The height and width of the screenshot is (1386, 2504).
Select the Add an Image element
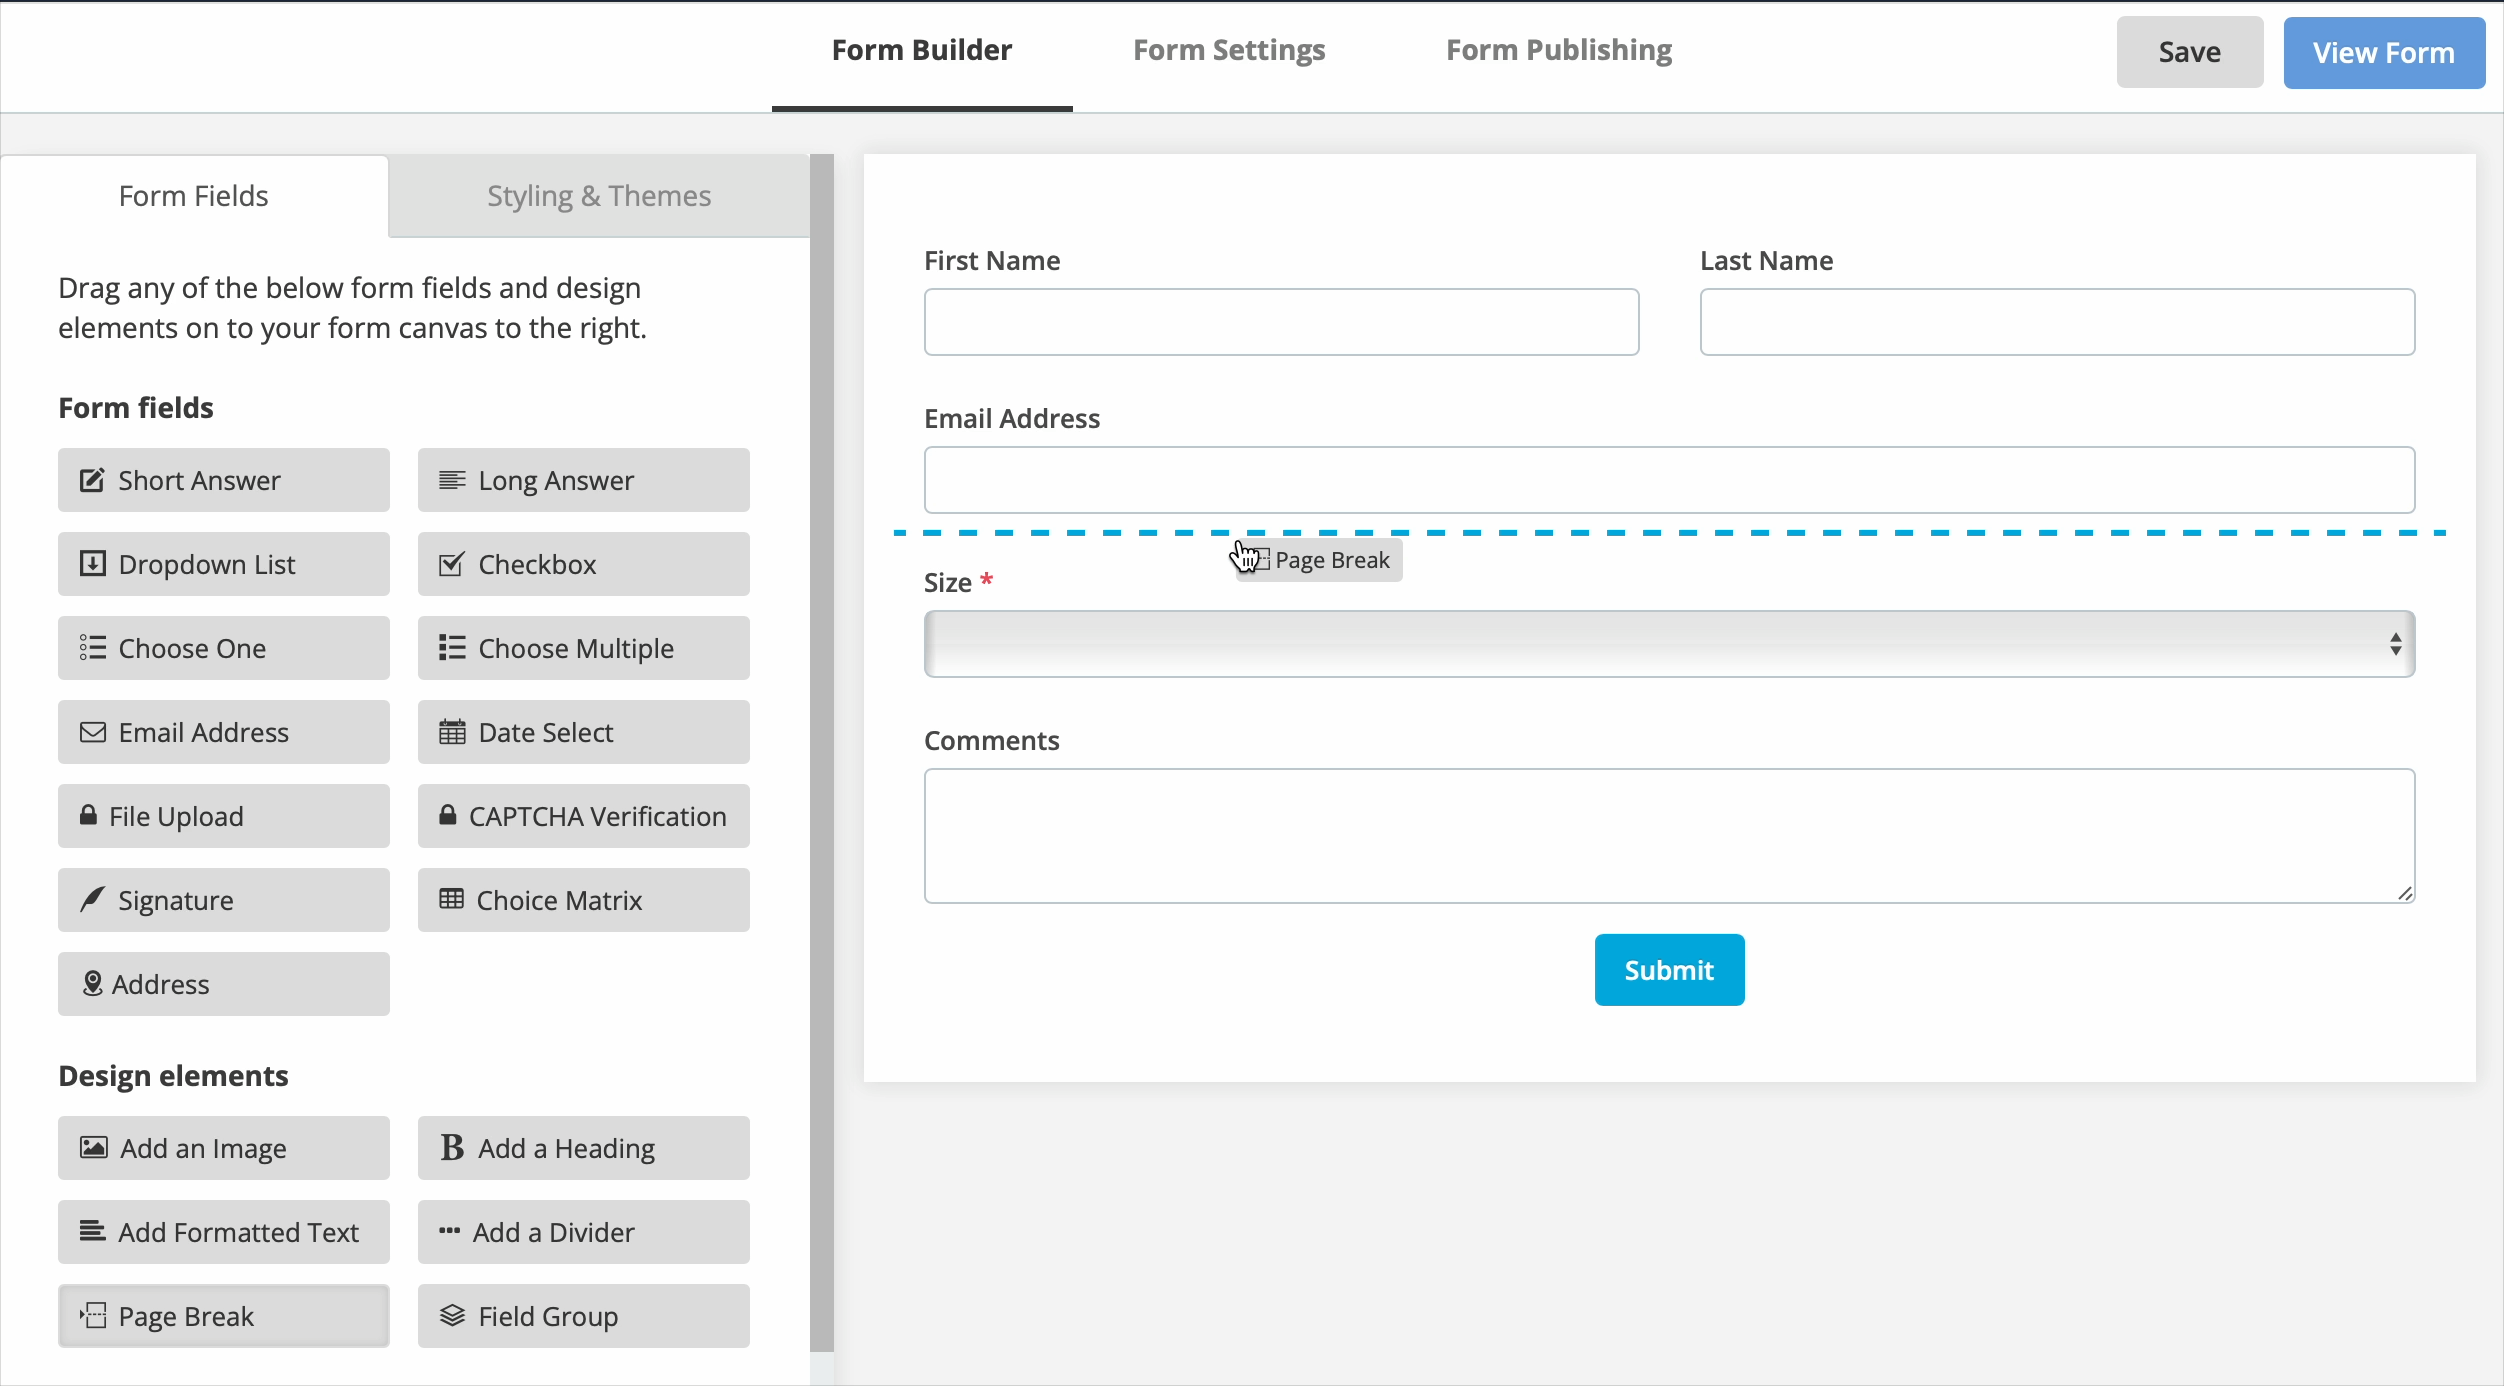(224, 1148)
